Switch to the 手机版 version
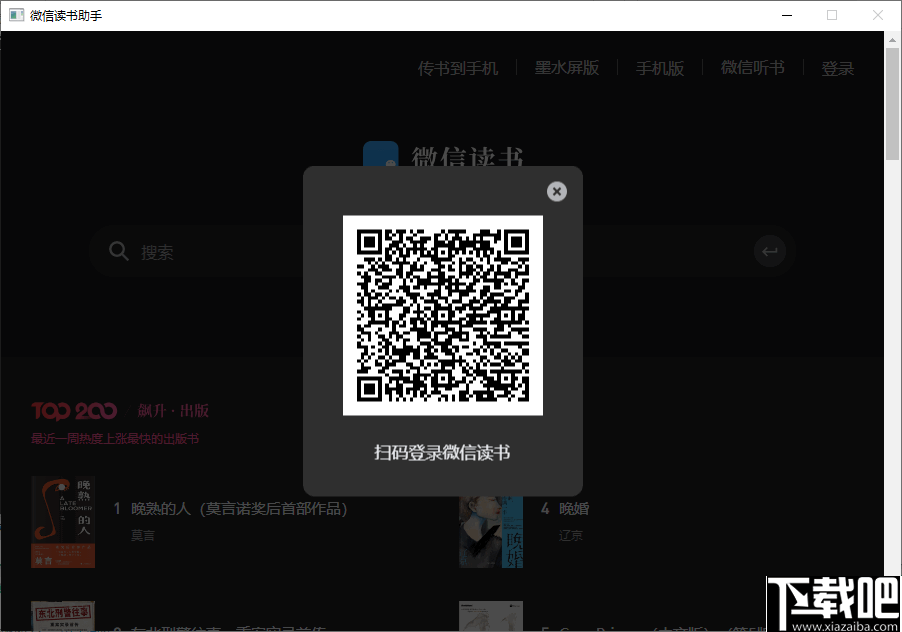The height and width of the screenshot is (632, 902). 660,68
